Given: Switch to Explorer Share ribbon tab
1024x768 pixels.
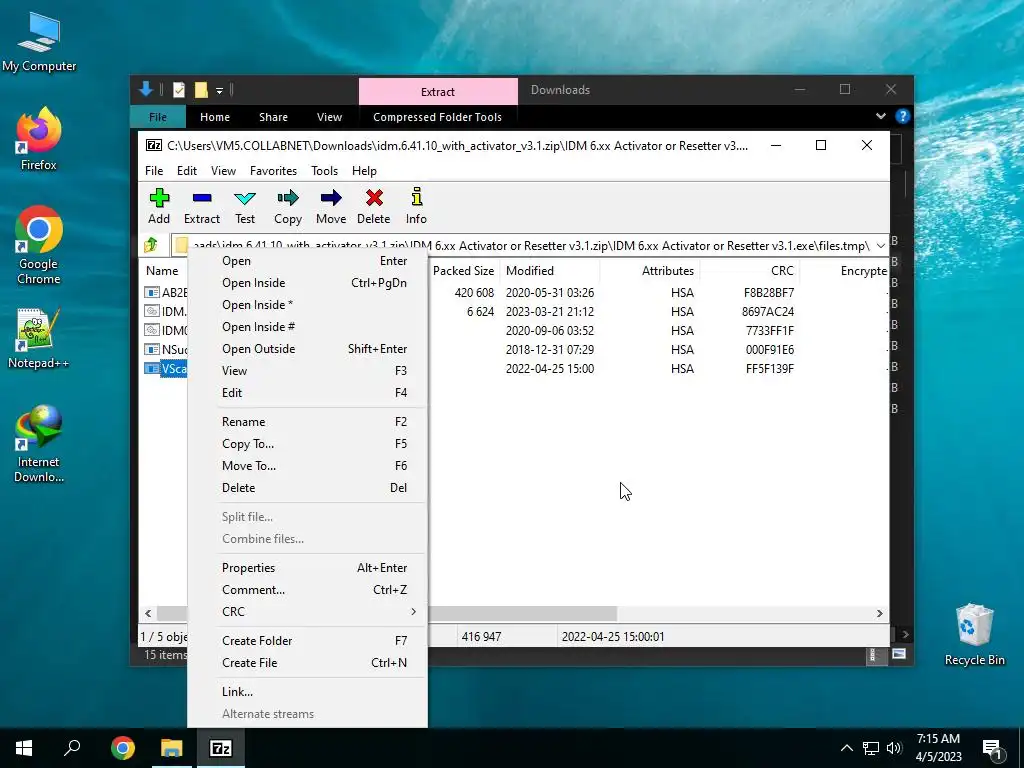Looking at the screenshot, I should click(273, 117).
